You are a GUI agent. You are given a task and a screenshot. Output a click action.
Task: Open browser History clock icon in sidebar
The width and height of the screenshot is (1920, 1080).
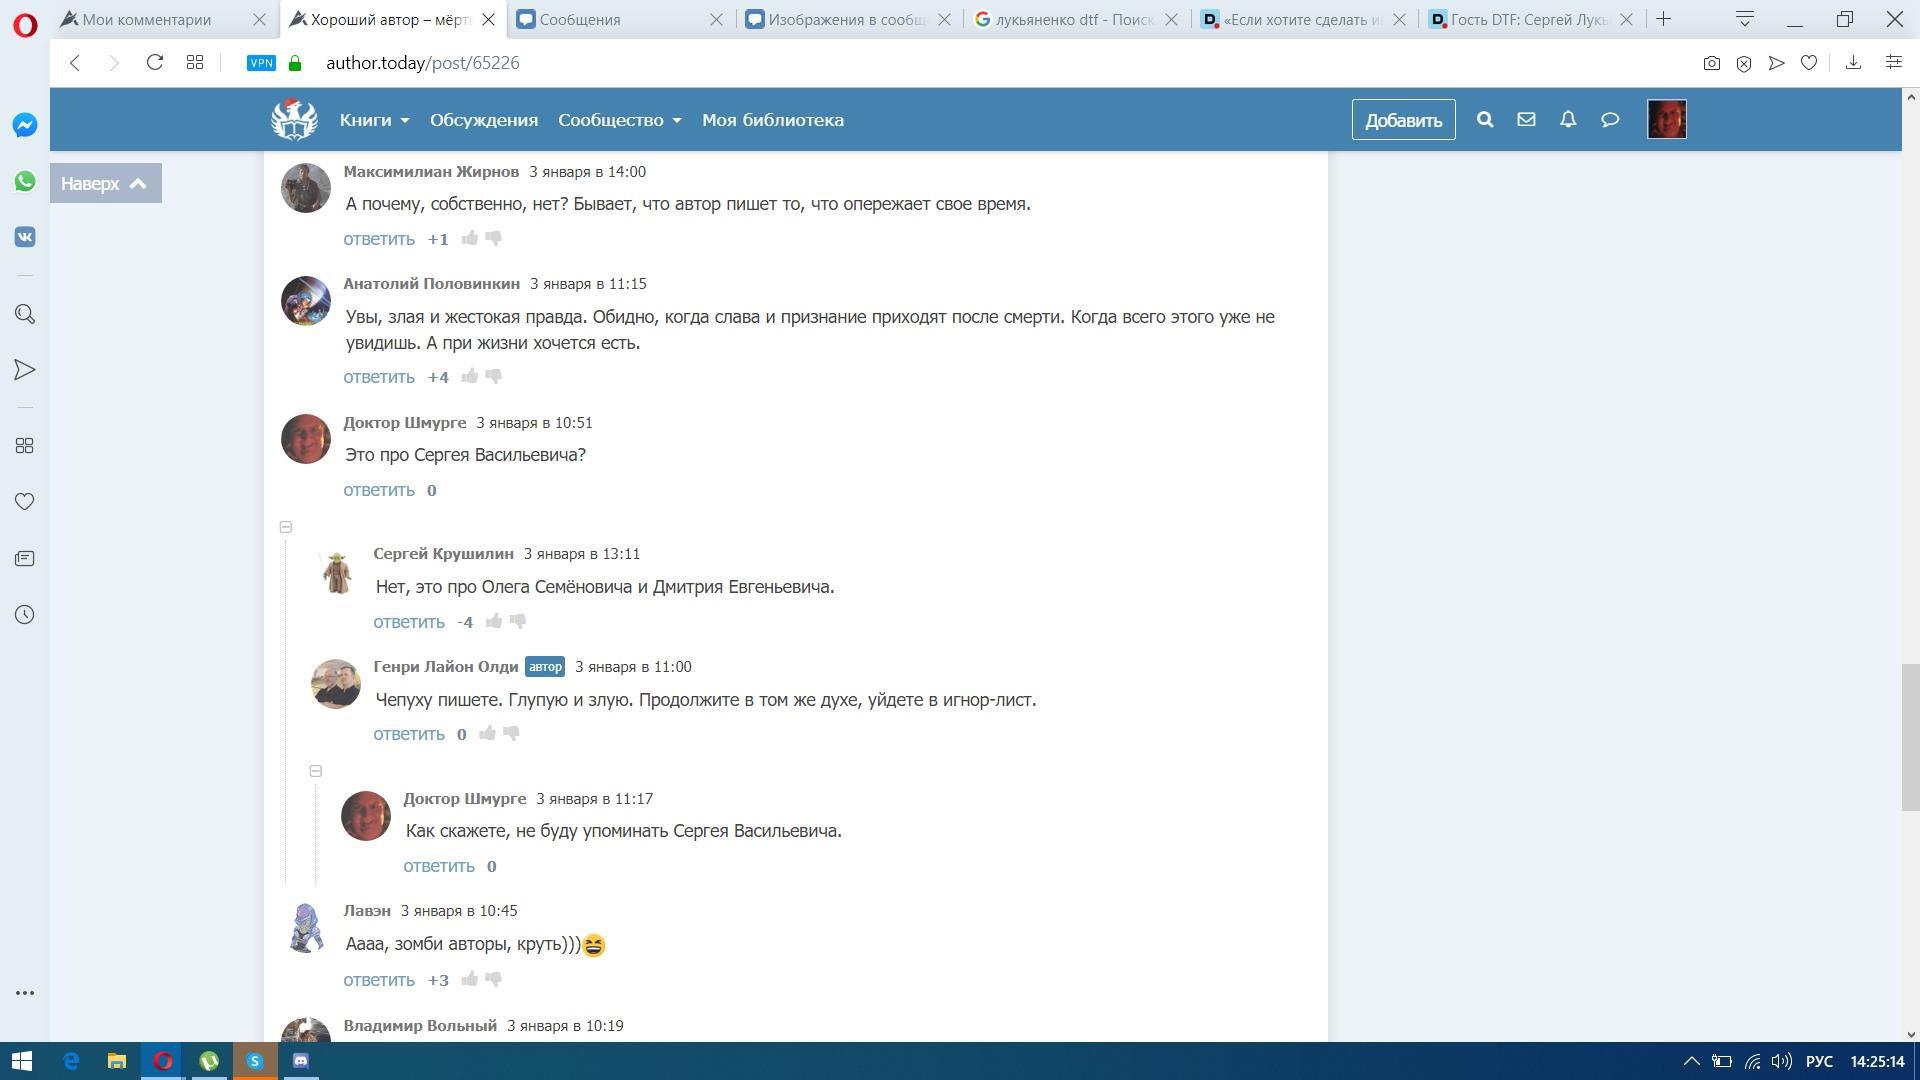pyautogui.click(x=25, y=615)
